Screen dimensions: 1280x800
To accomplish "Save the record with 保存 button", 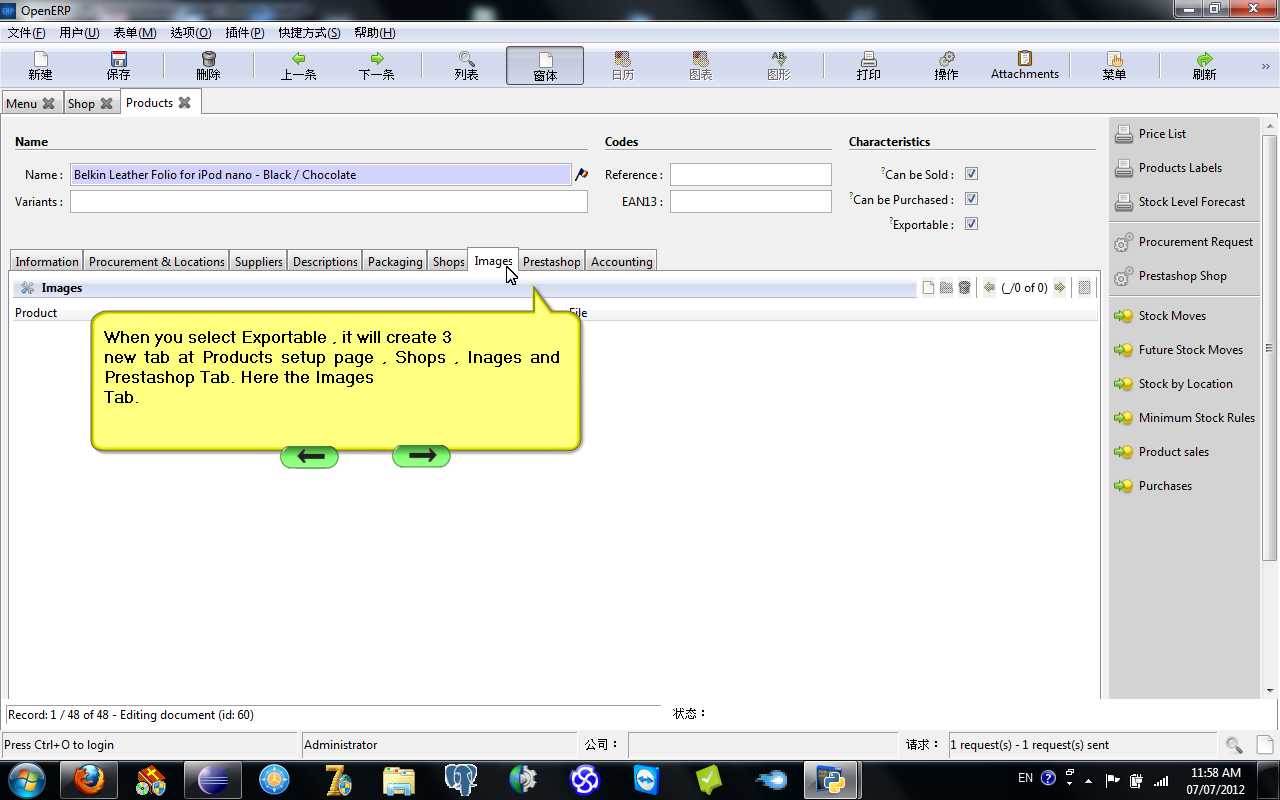I will pyautogui.click(x=118, y=66).
